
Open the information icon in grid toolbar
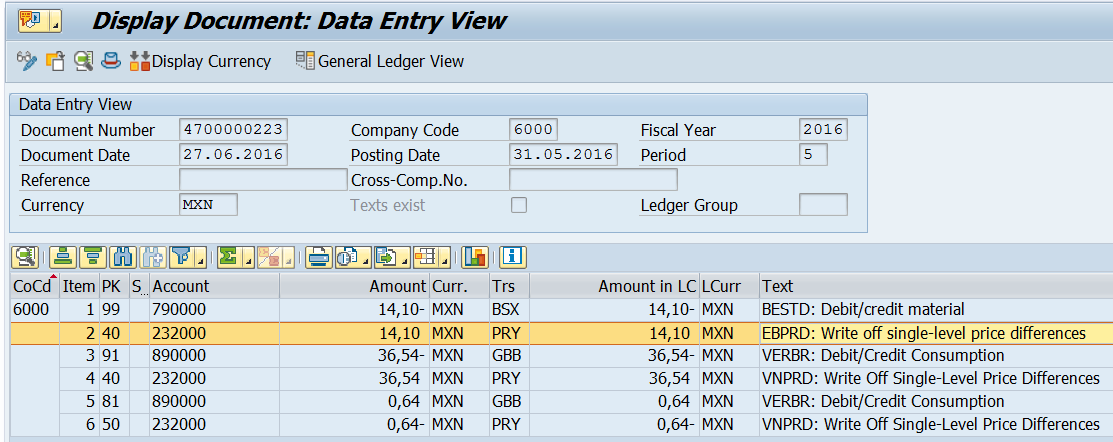(x=512, y=256)
